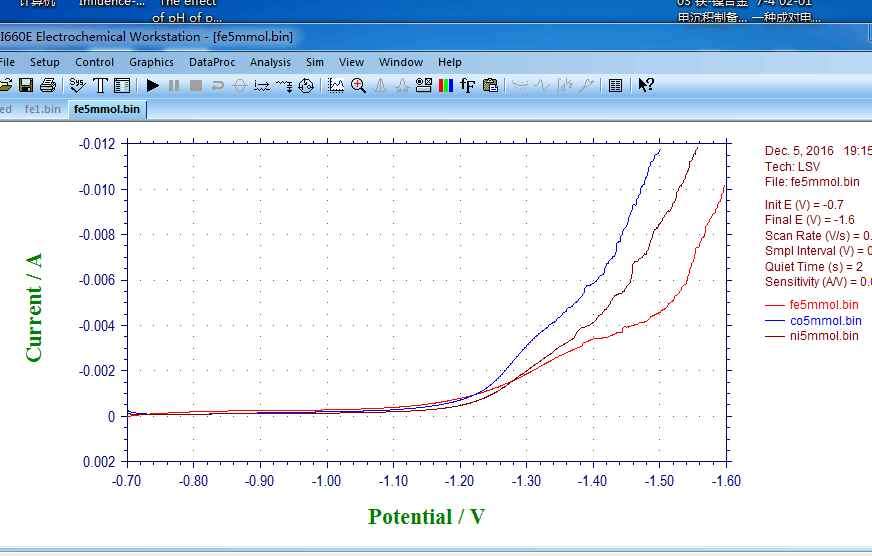Click the Peak Definition icon
The height and width of the screenshot is (556, 872).
pyautogui.click(x=402, y=86)
